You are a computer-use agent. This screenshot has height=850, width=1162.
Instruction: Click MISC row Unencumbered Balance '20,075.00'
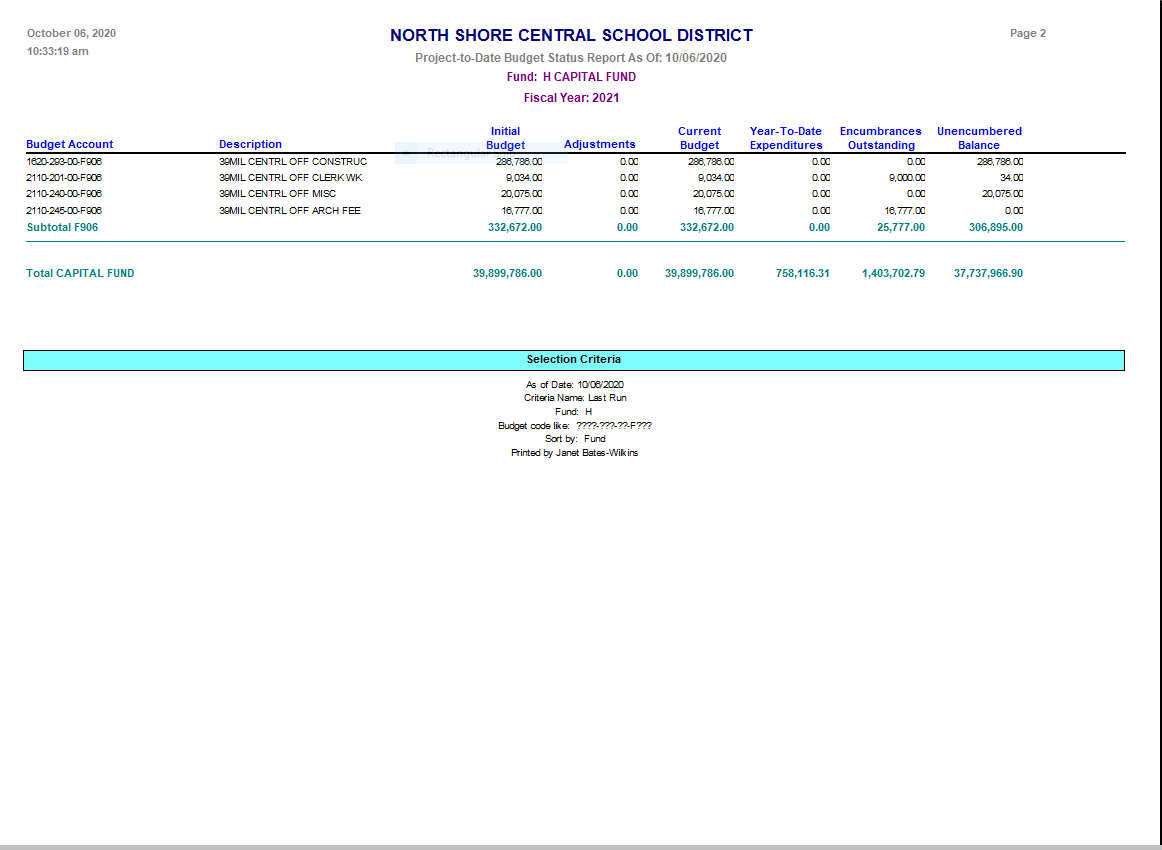coord(1003,194)
